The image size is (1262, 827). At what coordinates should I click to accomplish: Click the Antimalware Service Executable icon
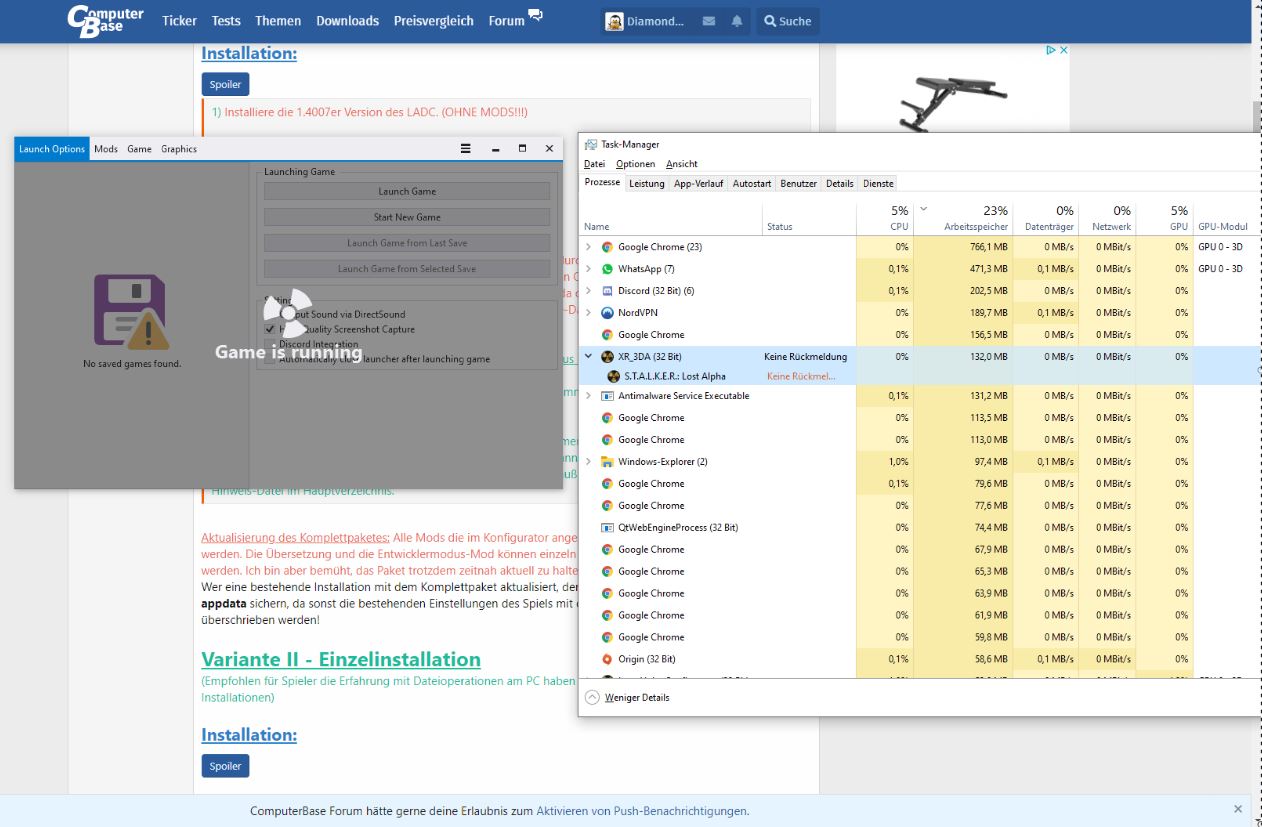pyautogui.click(x=607, y=396)
